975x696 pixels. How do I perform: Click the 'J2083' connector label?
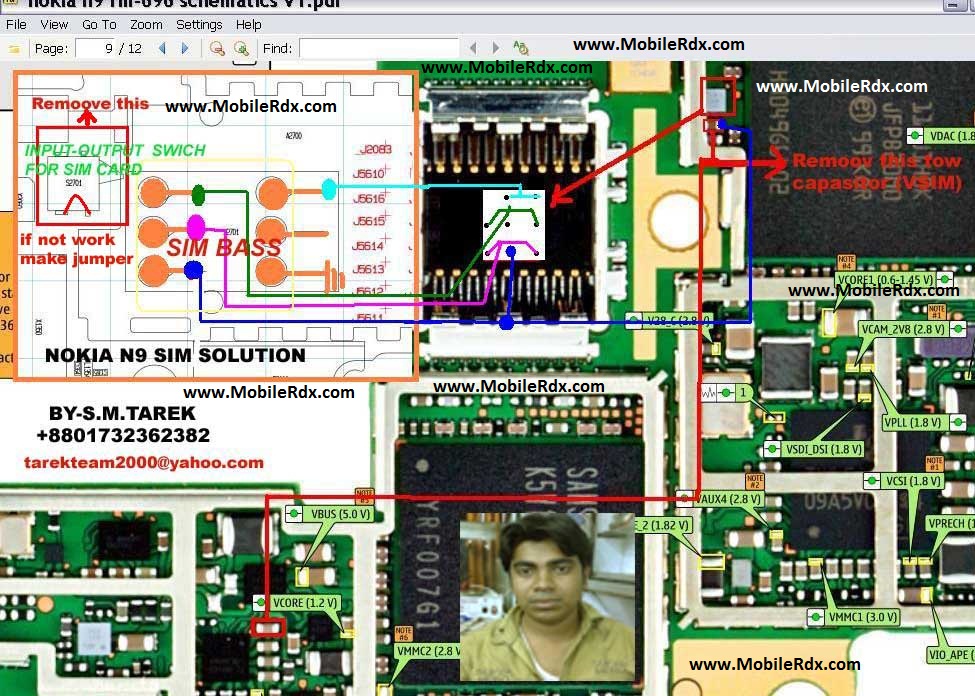[376, 149]
